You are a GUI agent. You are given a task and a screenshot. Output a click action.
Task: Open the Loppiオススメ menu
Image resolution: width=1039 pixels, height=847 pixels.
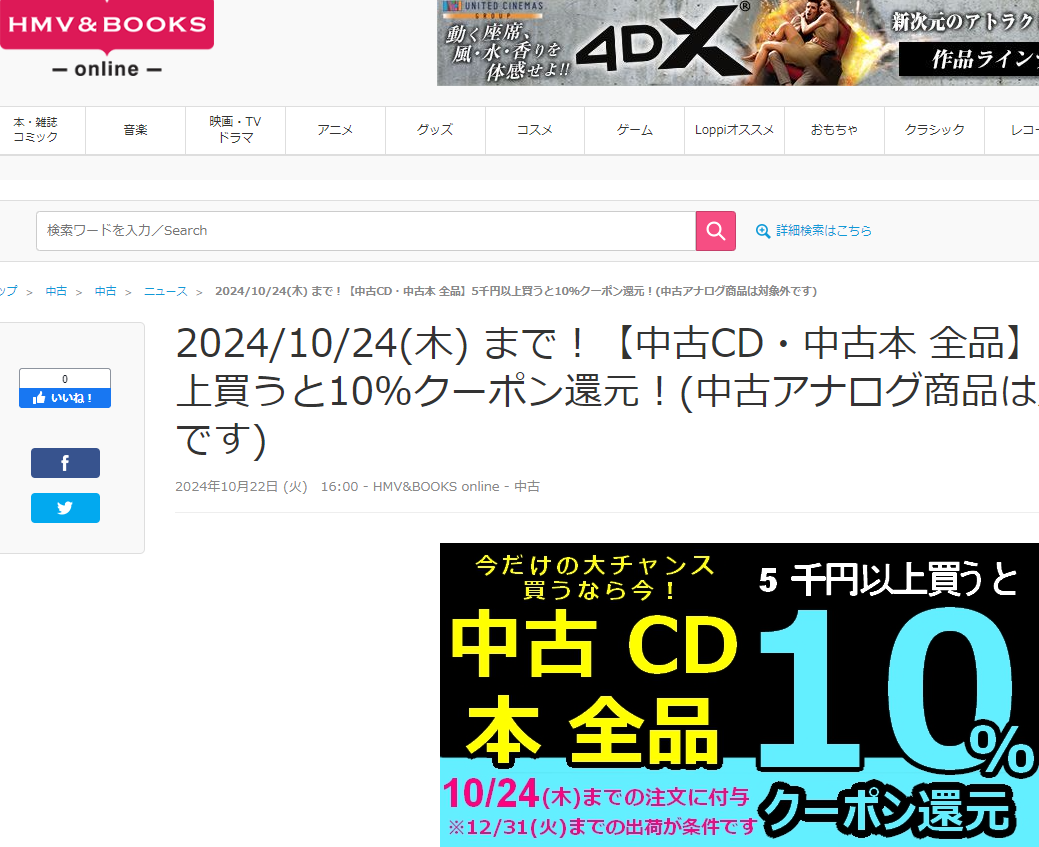[x=734, y=130]
